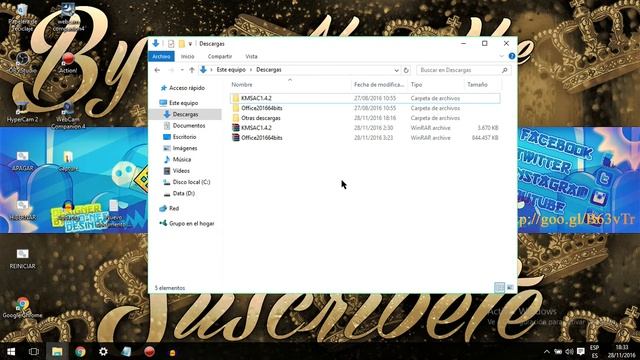Expand the ribbon with the chevron
The width and height of the screenshot is (640, 360).
[502, 56]
